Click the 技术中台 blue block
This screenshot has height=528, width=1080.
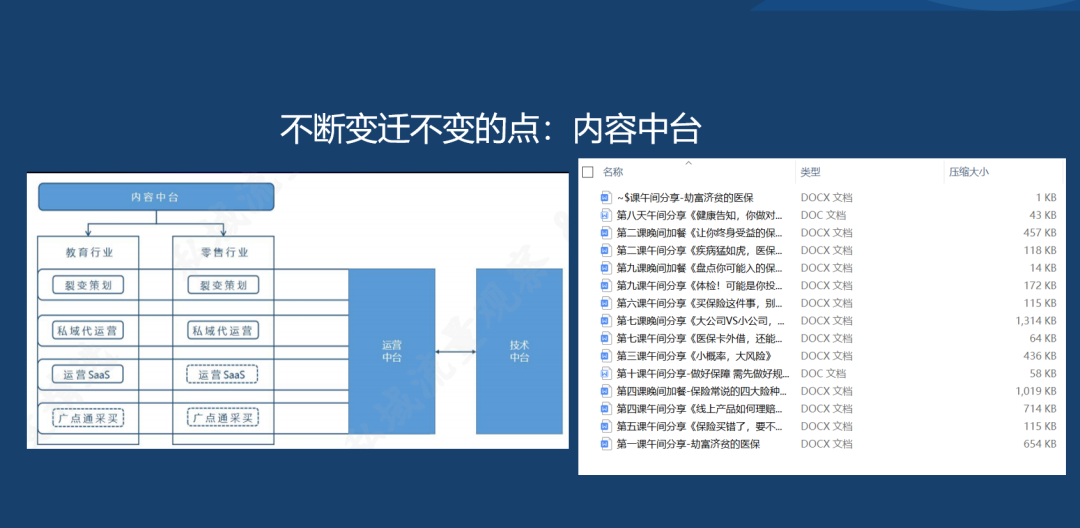click(x=519, y=351)
